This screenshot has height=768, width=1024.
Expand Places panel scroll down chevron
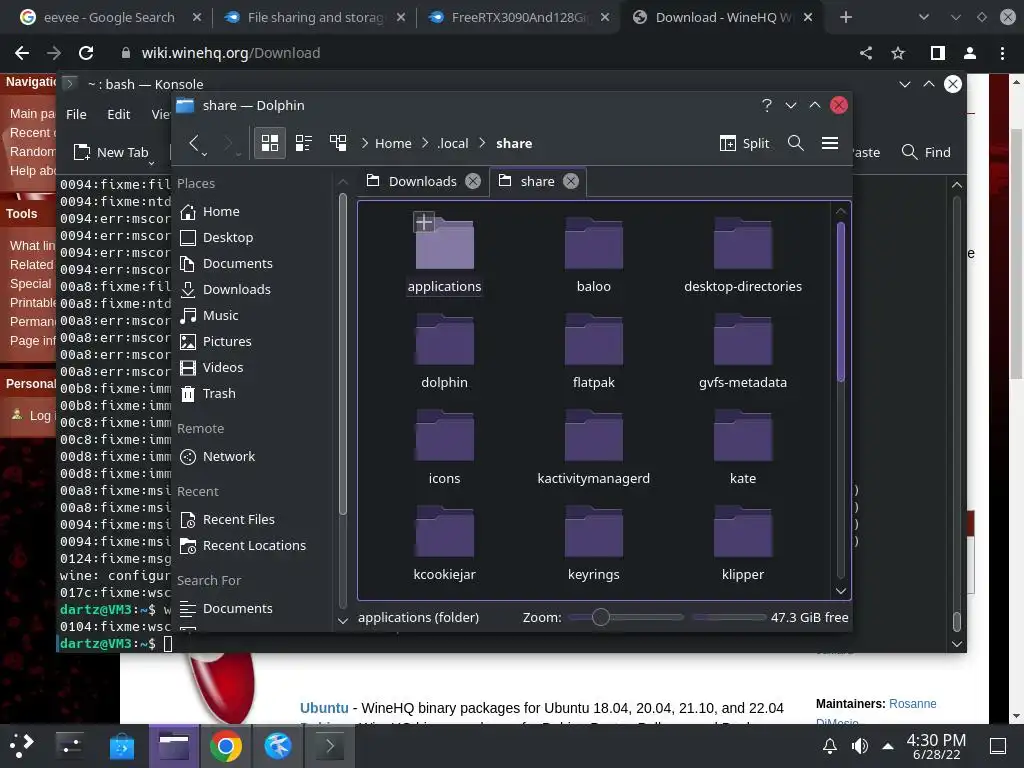pyautogui.click(x=343, y=620)
